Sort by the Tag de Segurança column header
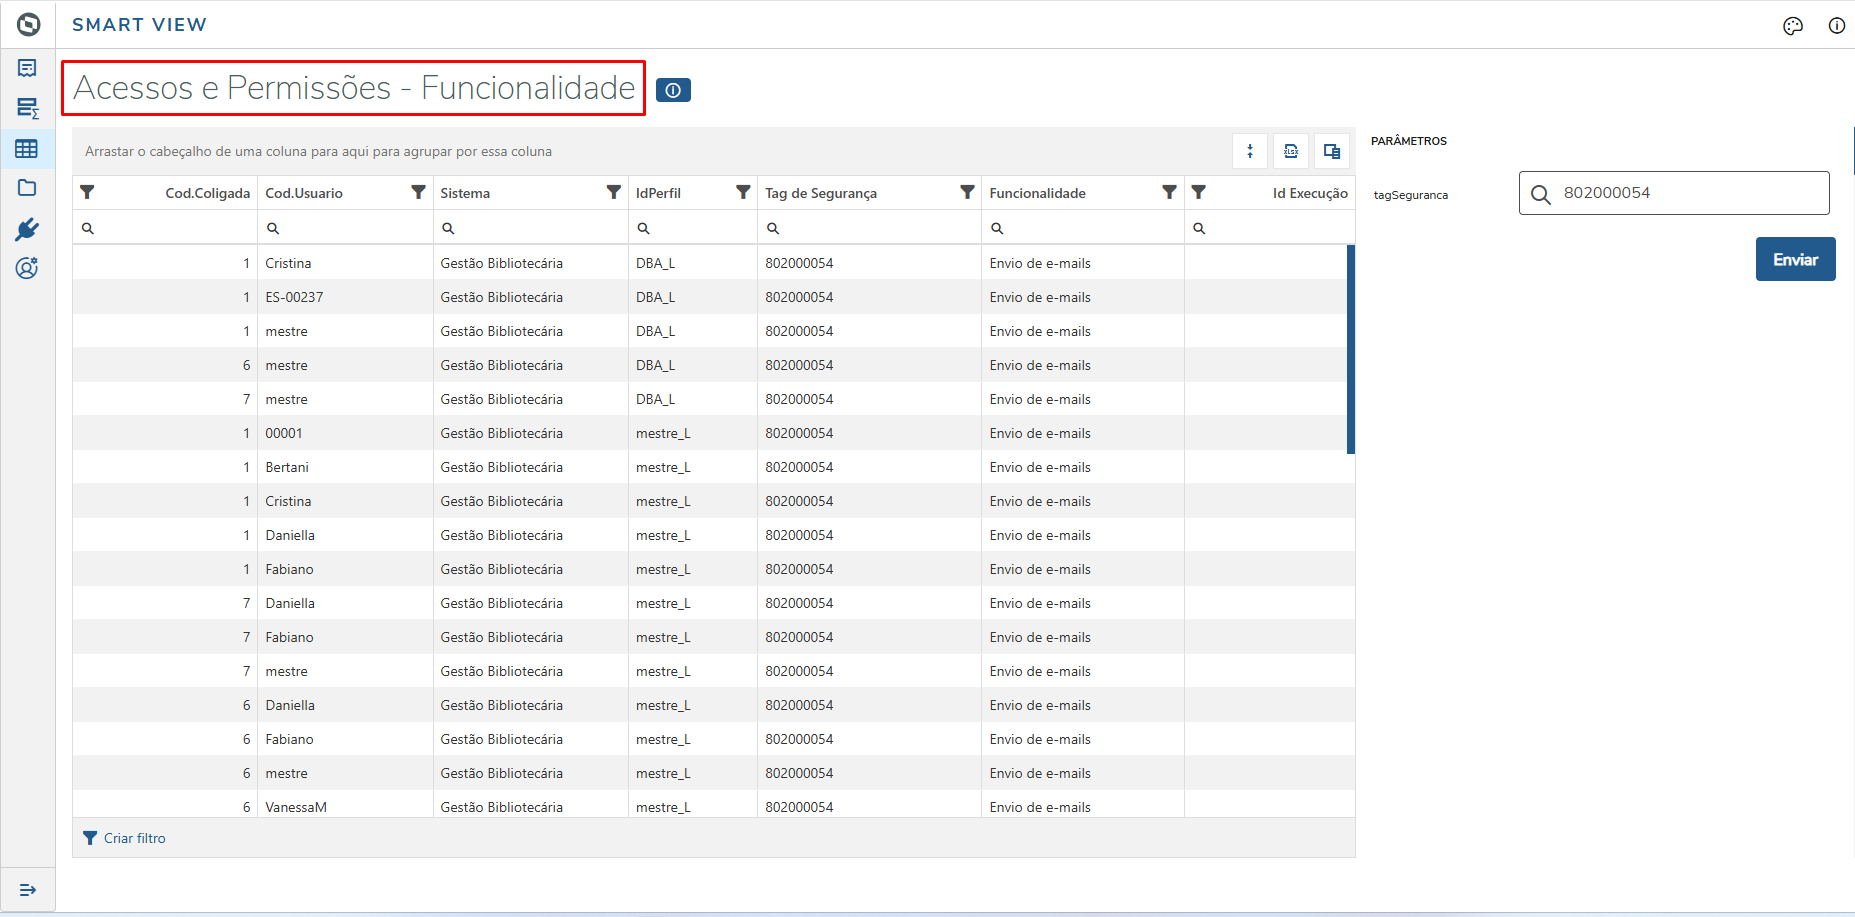1855x917 pixels. (821, 193)
